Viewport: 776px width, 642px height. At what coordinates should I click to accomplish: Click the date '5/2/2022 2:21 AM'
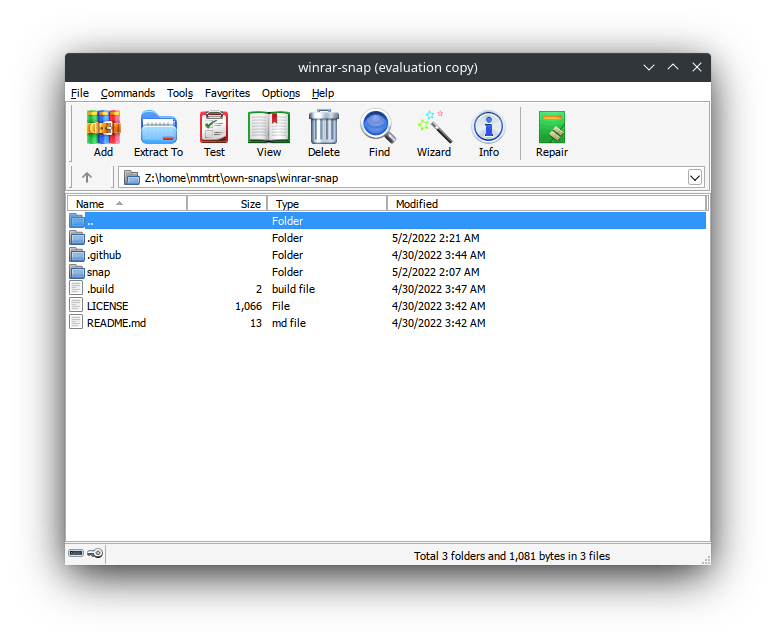pos(436,238)
